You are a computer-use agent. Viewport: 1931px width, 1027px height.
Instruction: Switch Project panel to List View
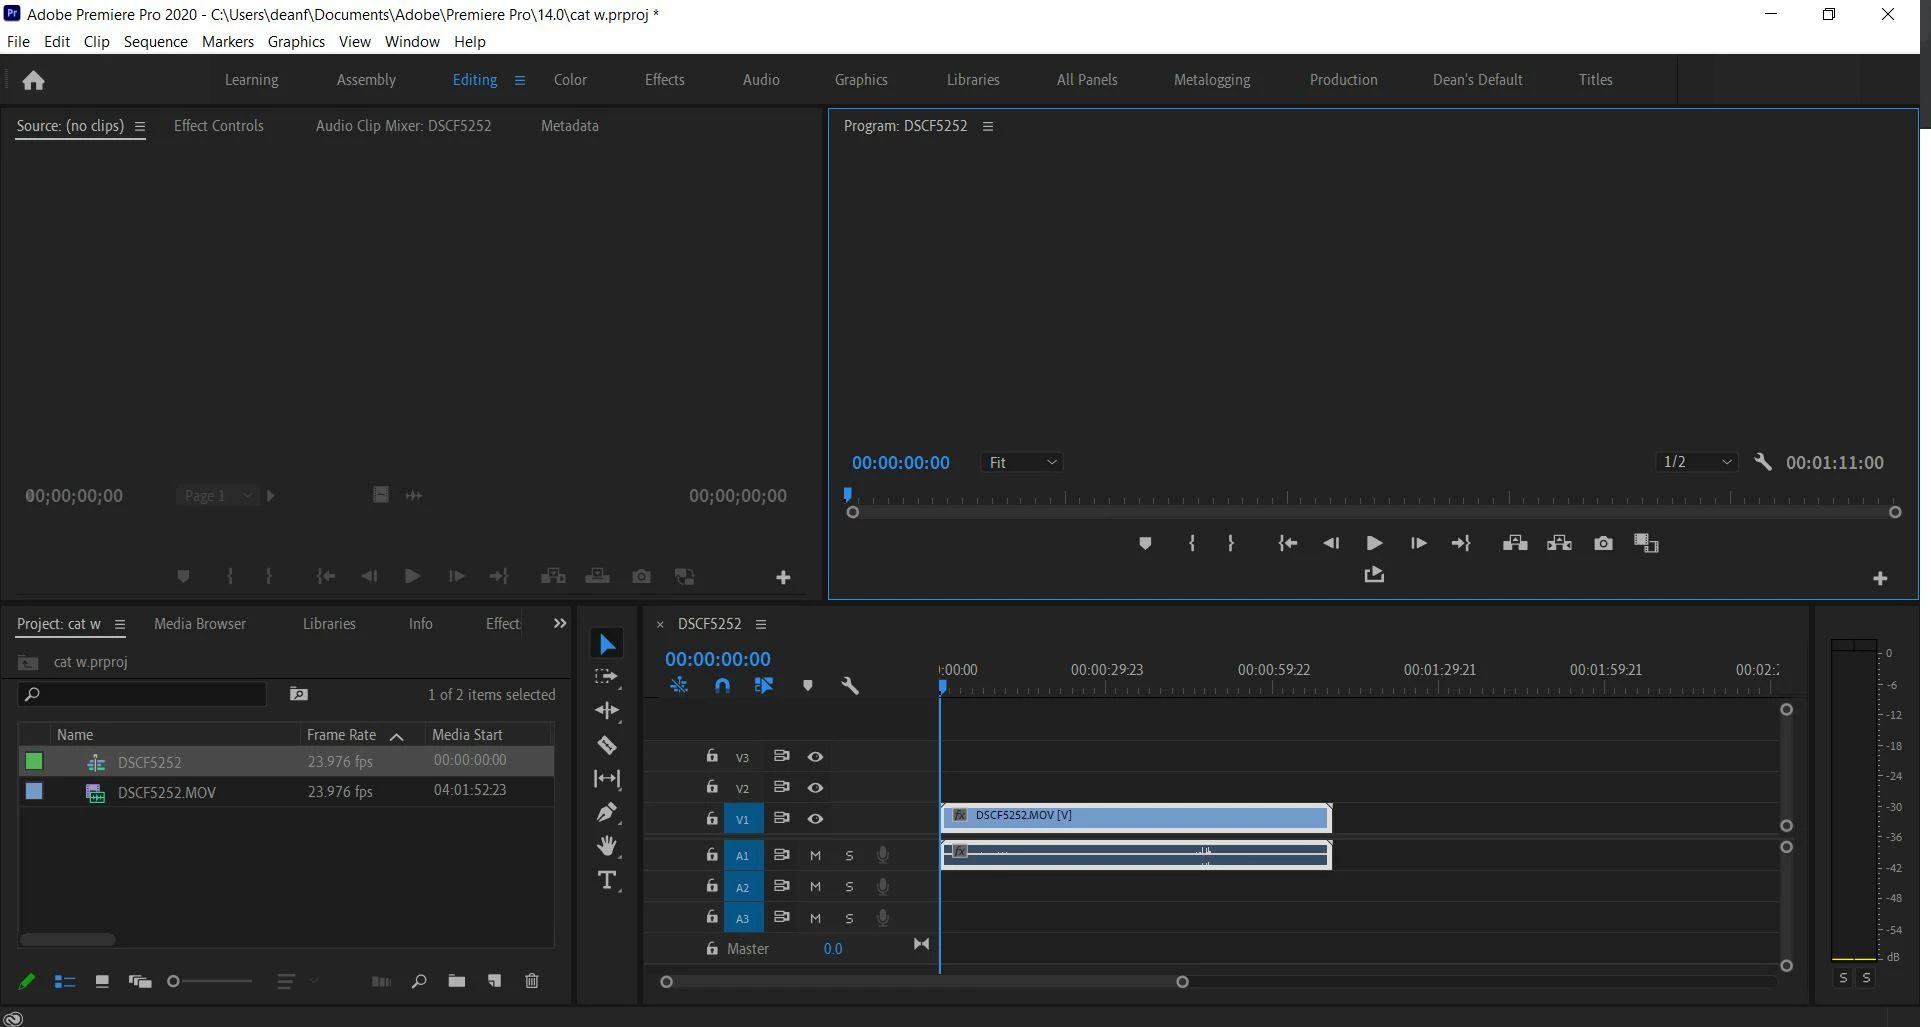65,982
